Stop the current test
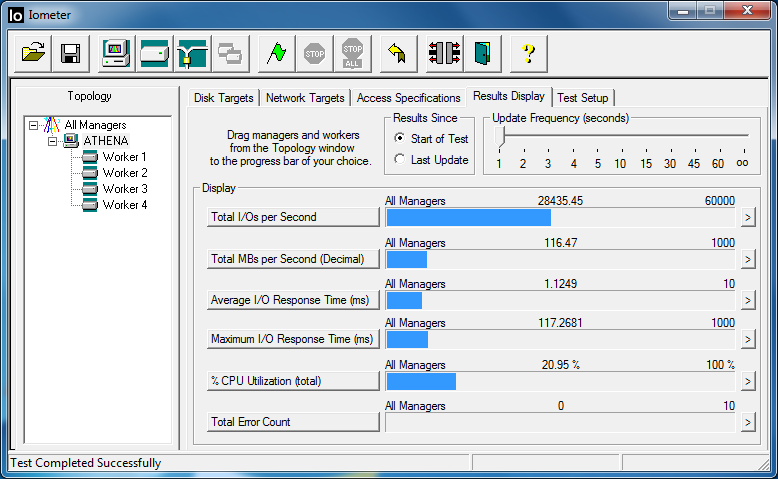The height and width of the screenshot is (479, 778). click(x=314, y=53)
